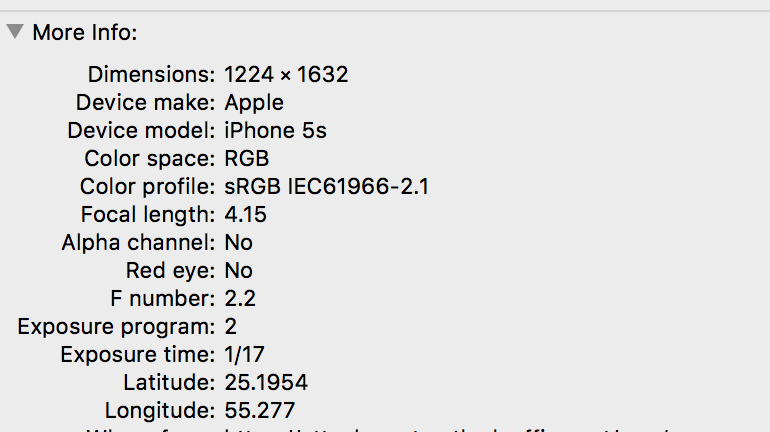The height and width of the screenshot is (432, 770).
Task: Click the More Info section header
Action: coord(84,32)
